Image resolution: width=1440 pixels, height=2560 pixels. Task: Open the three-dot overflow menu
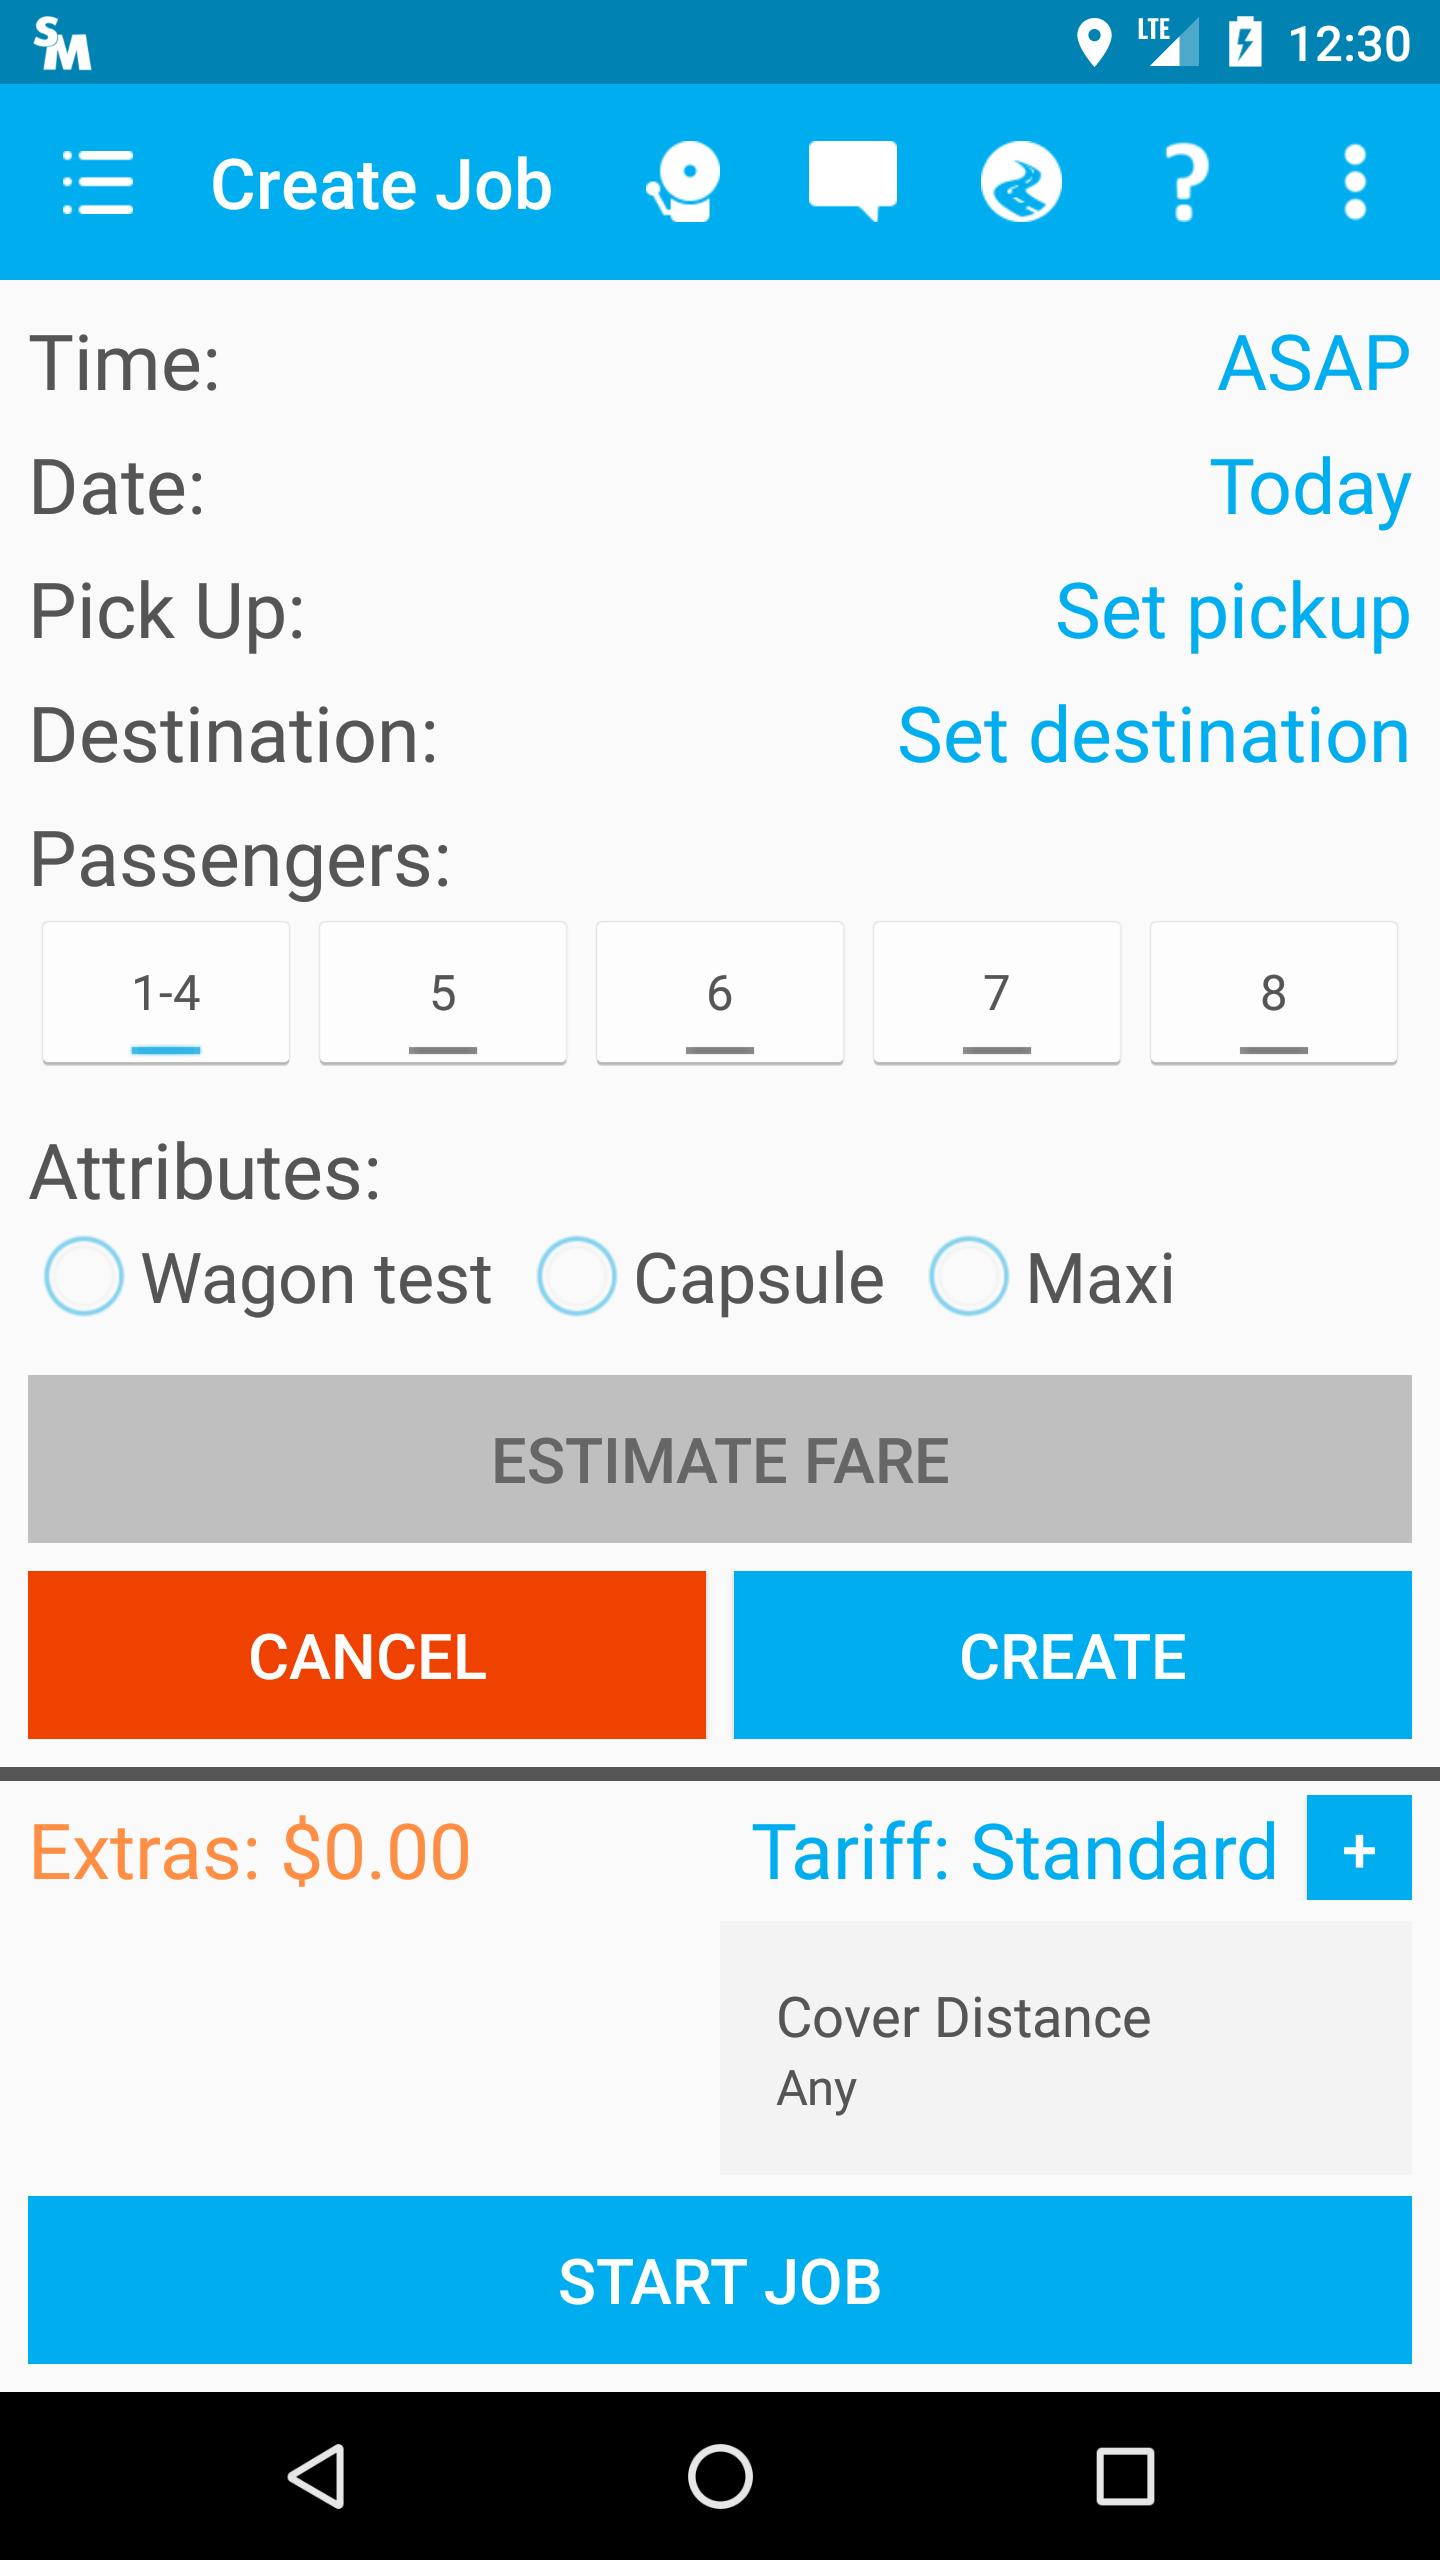tap(1355, 182)
